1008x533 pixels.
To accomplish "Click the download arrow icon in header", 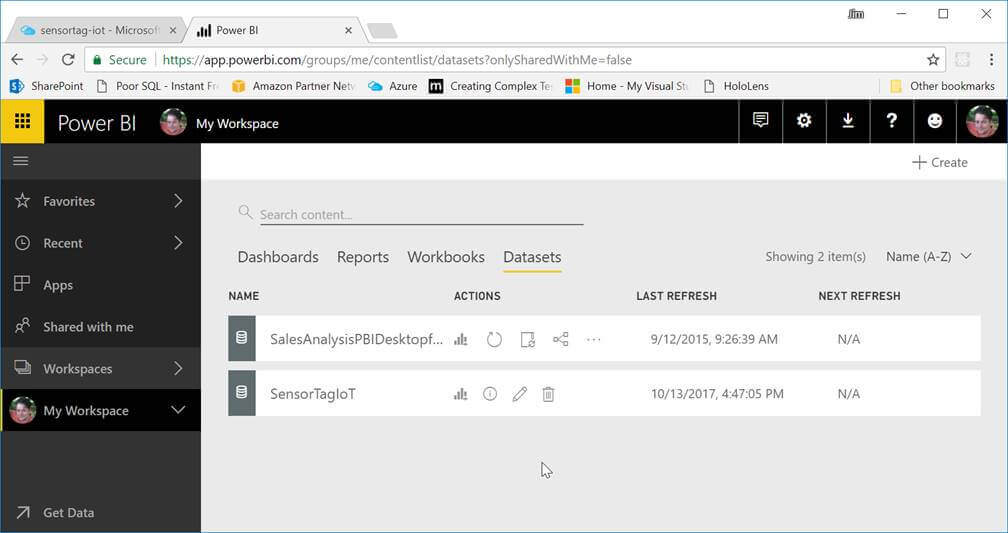I will 848,120.
